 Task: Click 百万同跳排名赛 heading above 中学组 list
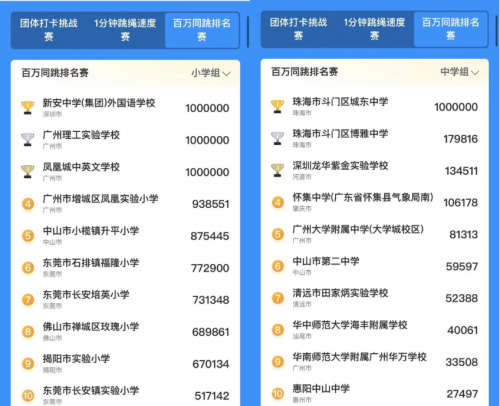304,72
